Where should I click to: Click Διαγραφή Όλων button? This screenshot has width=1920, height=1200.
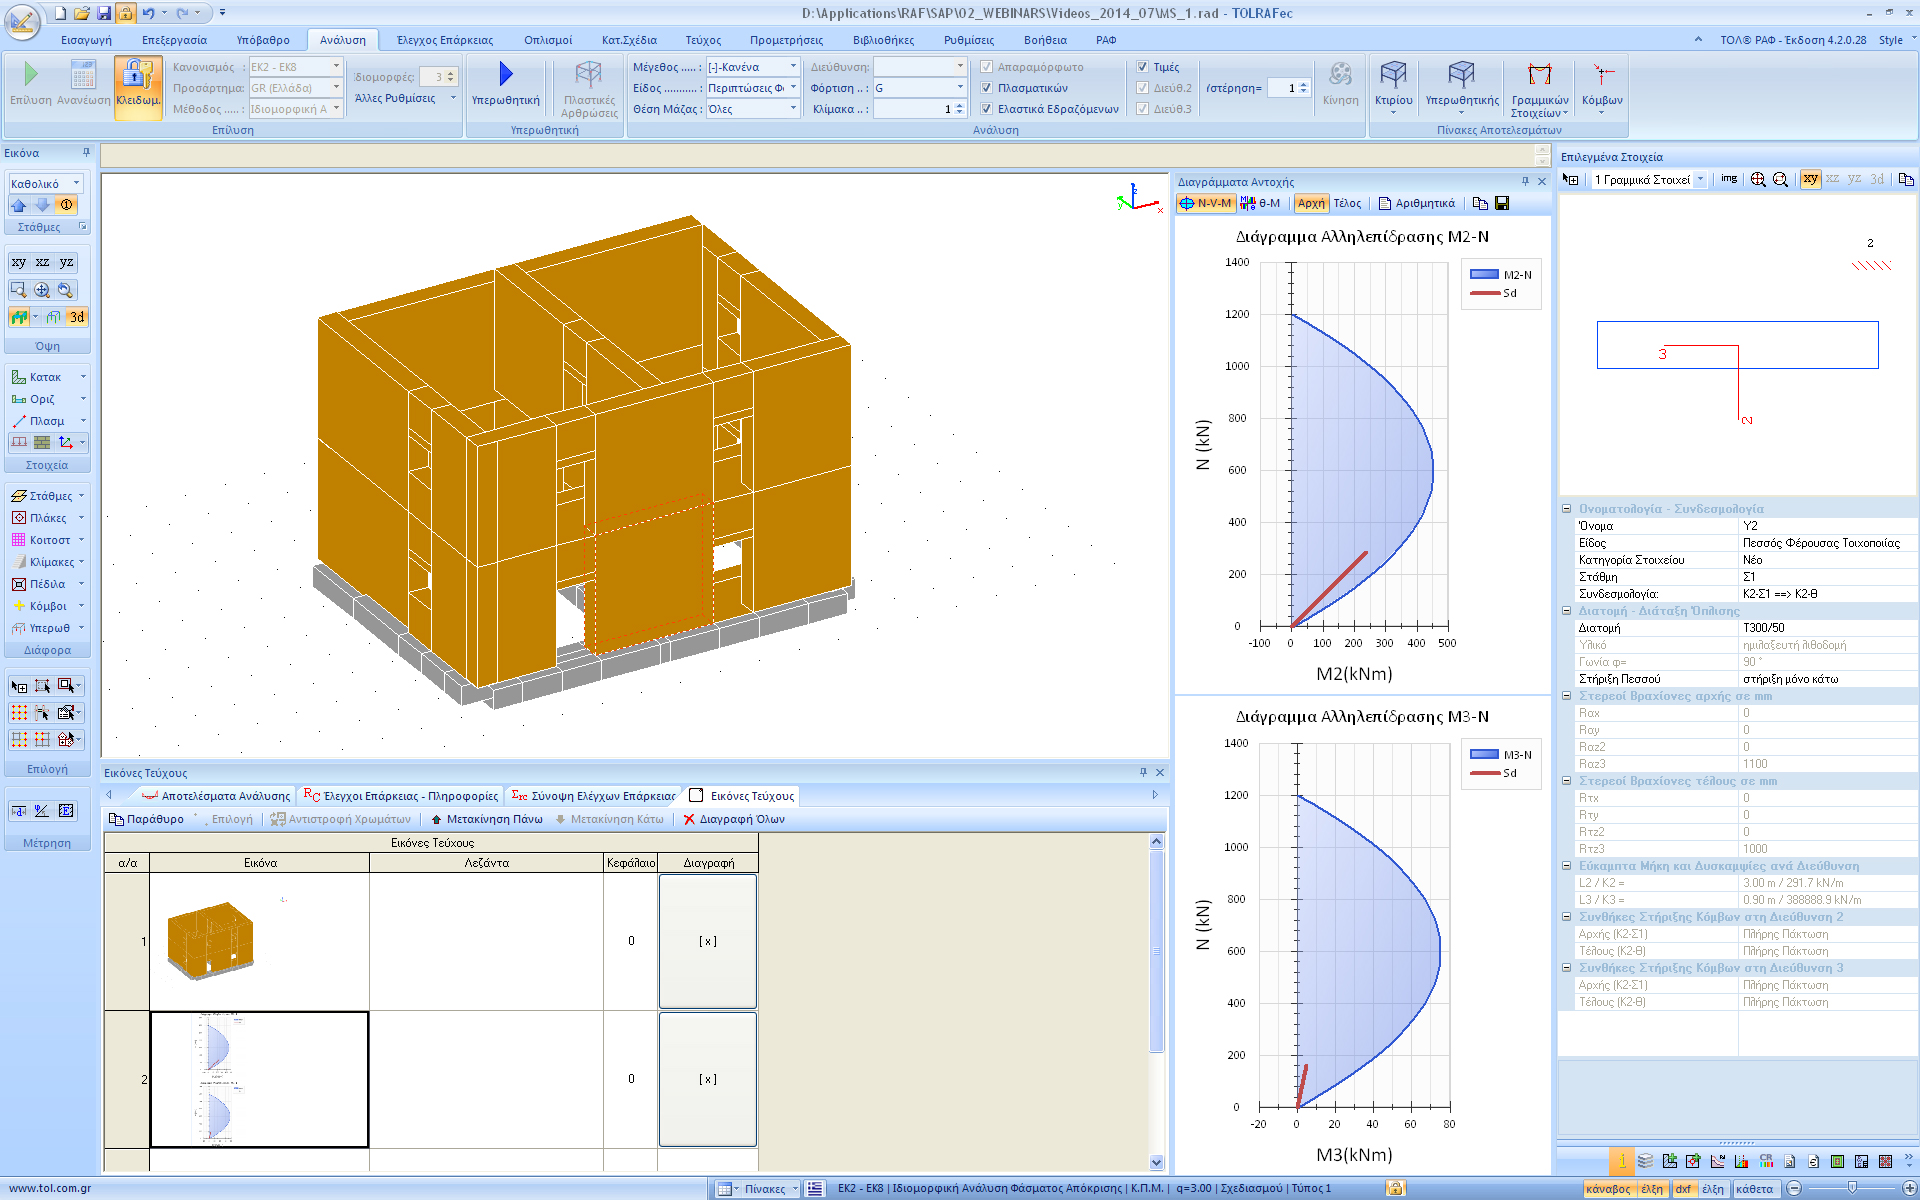(734, 819)
